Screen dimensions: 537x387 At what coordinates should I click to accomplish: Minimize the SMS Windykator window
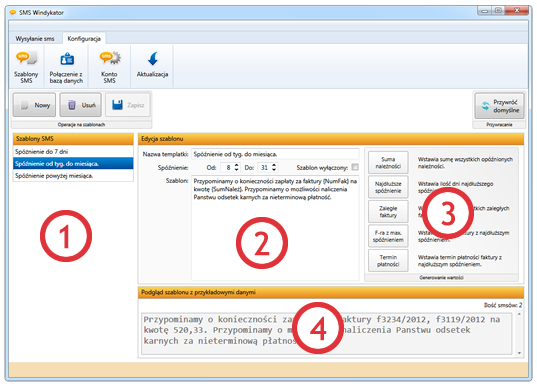(x=484, y=11)
